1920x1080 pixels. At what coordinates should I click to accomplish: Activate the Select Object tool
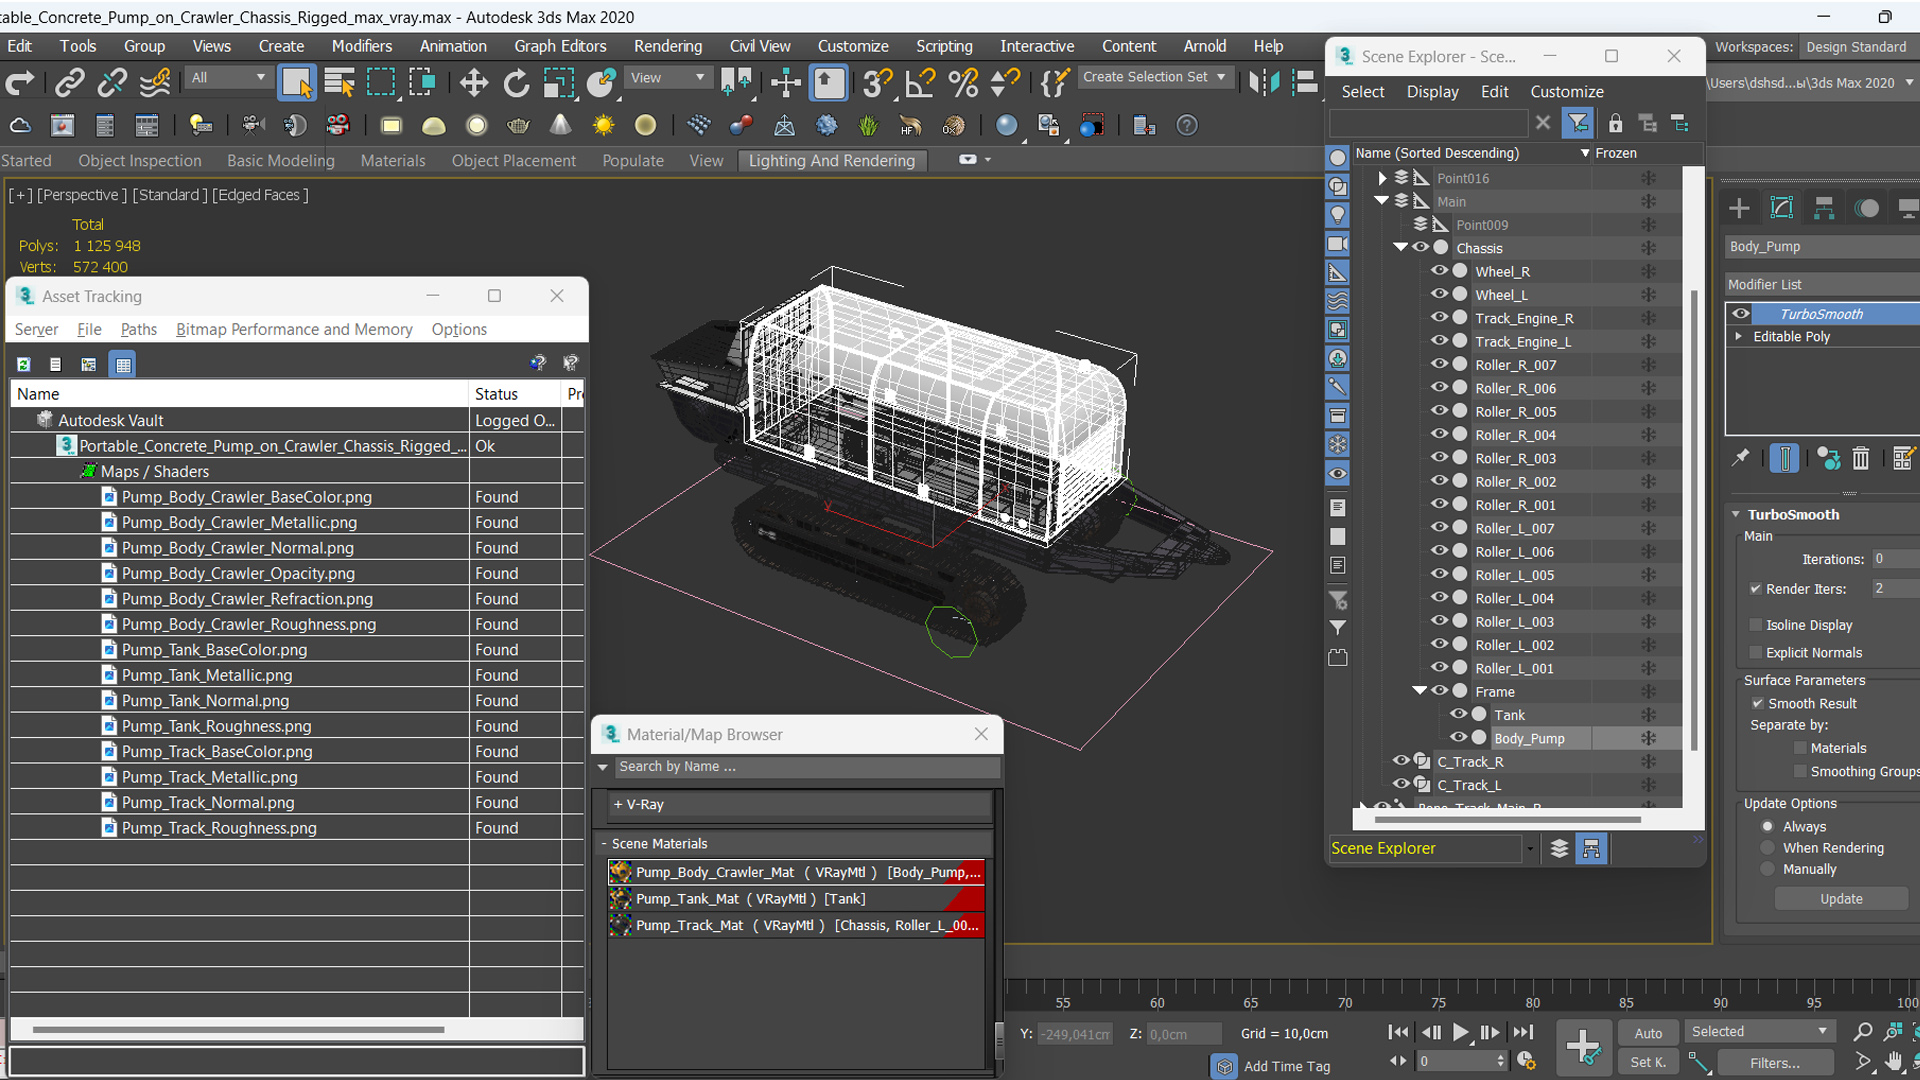coord(297,83)
